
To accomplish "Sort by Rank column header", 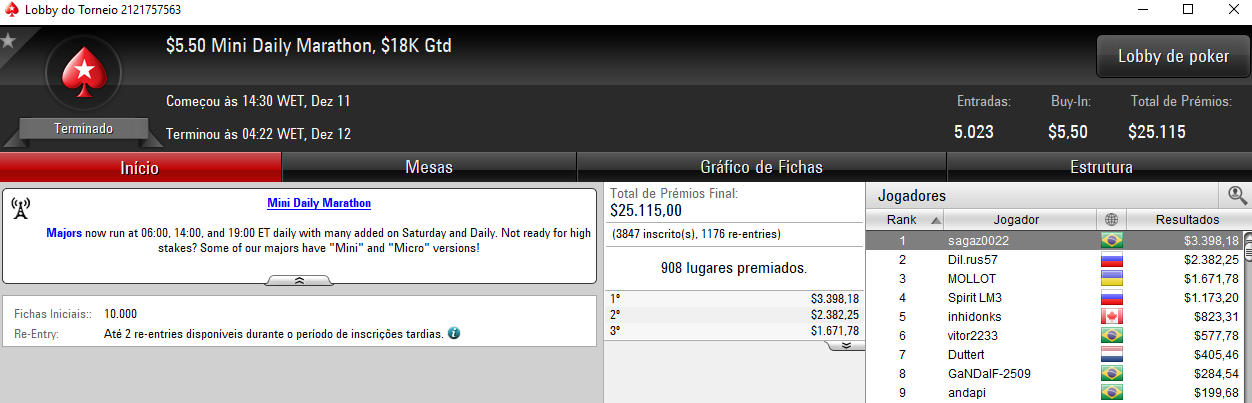I will pyautogui.click(x=904, y=220).
